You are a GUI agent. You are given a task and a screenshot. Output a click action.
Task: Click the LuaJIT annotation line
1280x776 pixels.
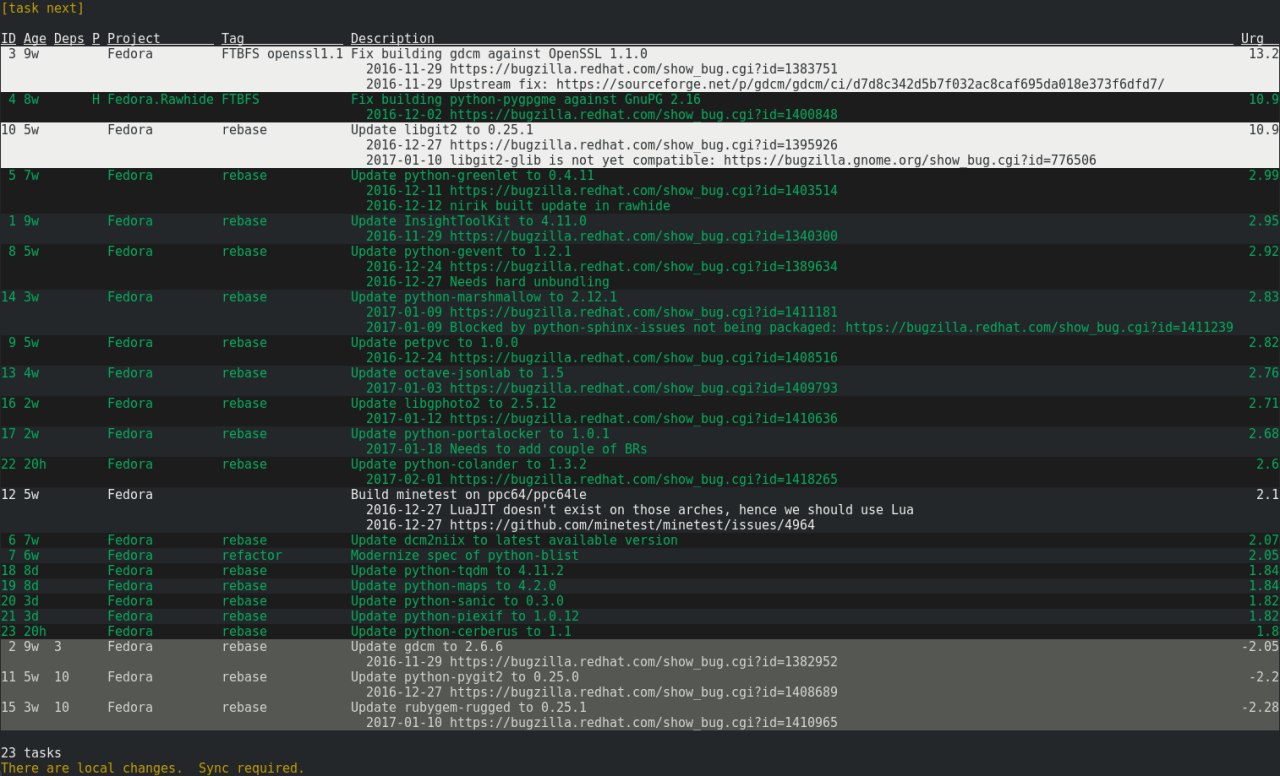(640, 510)
